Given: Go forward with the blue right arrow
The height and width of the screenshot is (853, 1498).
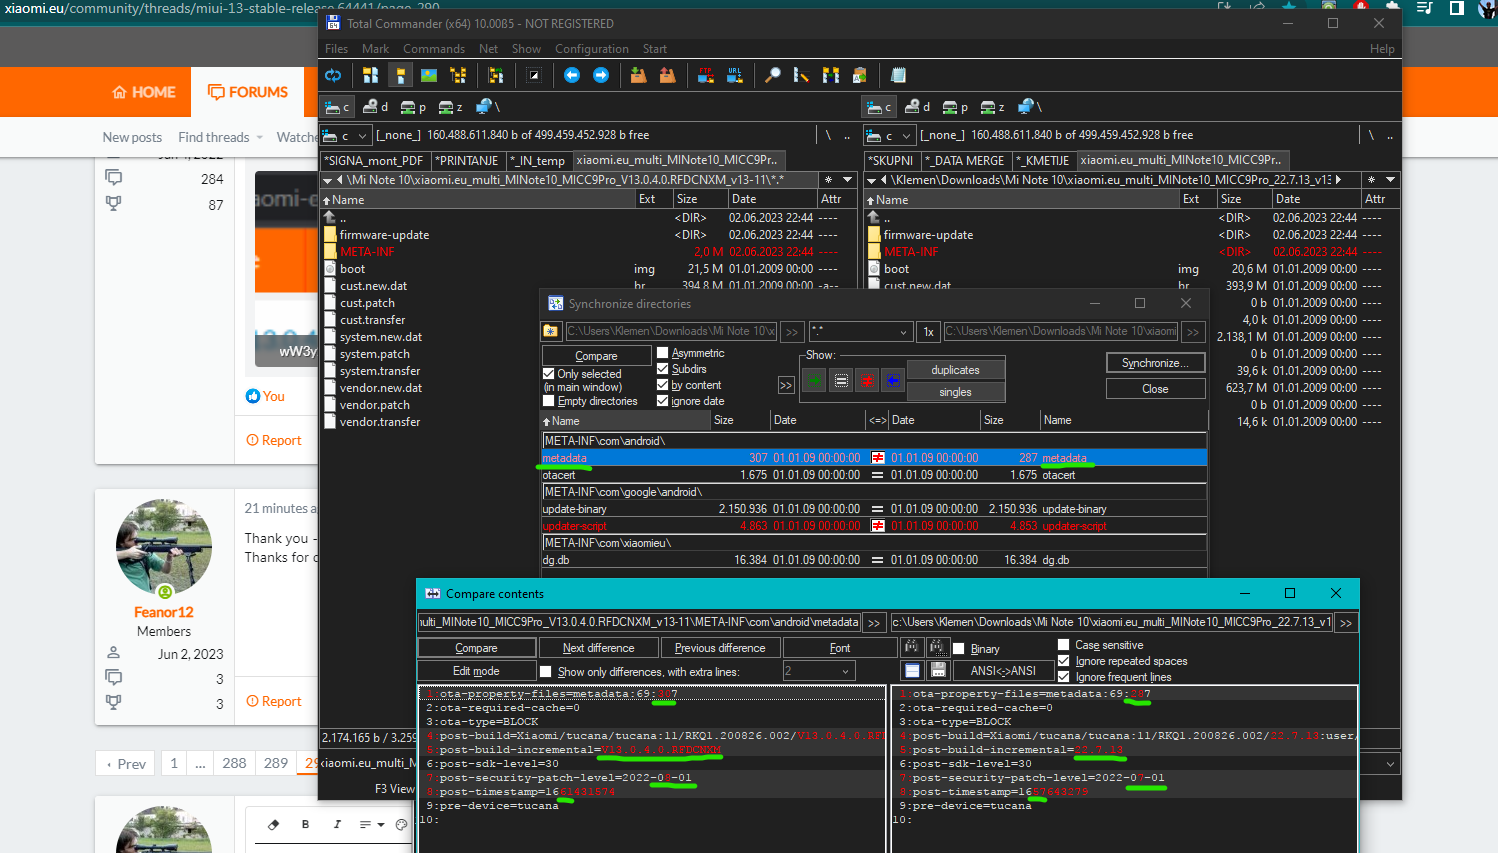Looking at the screenshot, I should [x=601, y=75].
